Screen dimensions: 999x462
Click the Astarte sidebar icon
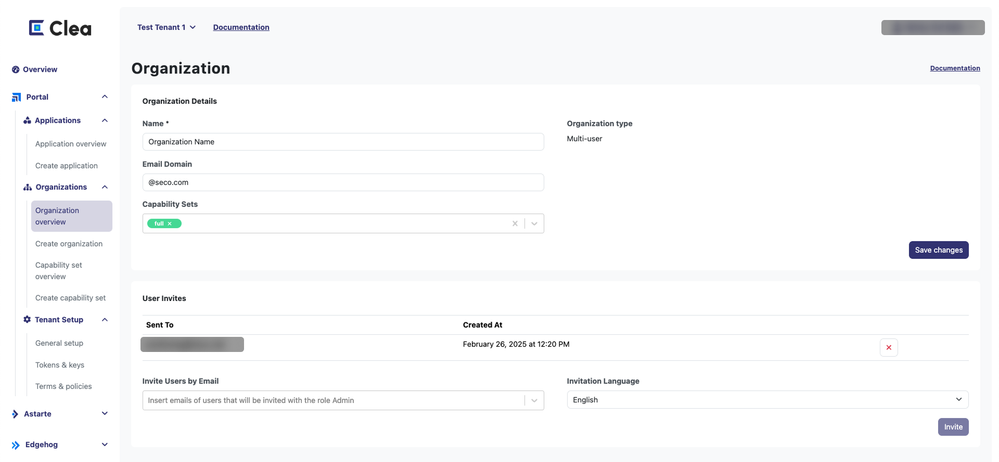pyautogui.click(x=15, y=414)
